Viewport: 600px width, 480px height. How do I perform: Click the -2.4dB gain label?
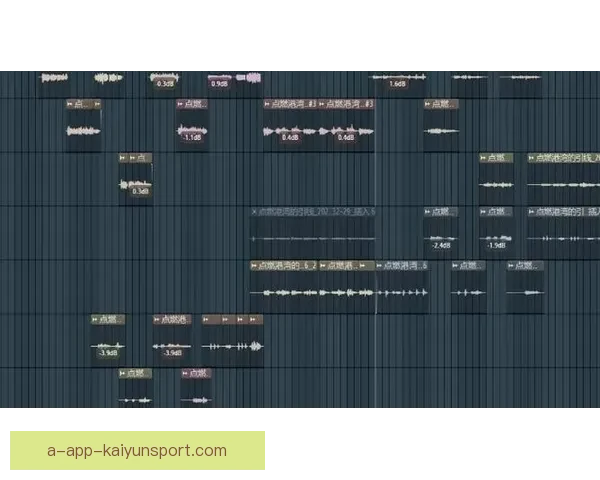[440, 245]
